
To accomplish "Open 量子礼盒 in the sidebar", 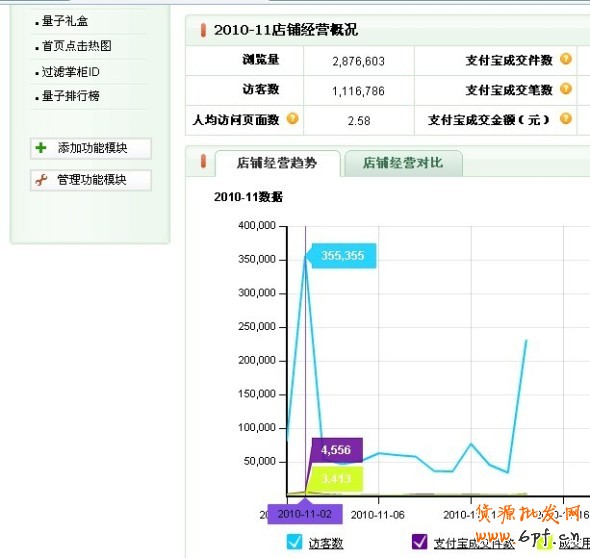I will pos(65,21).
